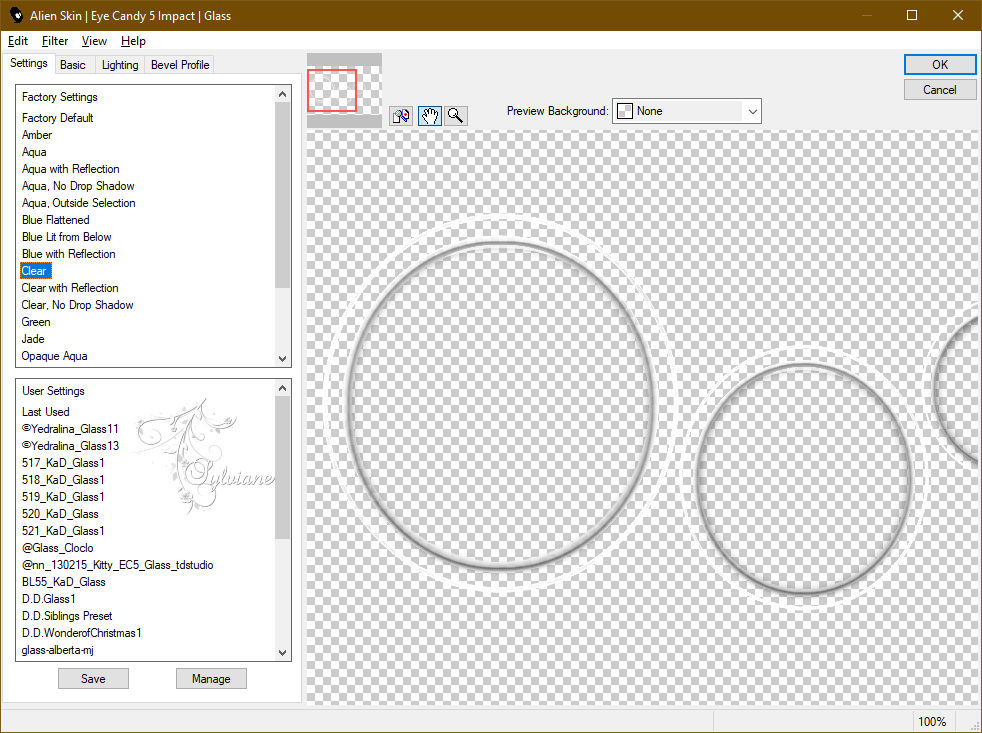Select 517_KaD_Glass1 user setting
This screenshot has width=982, height=733.
pos(63,463)
